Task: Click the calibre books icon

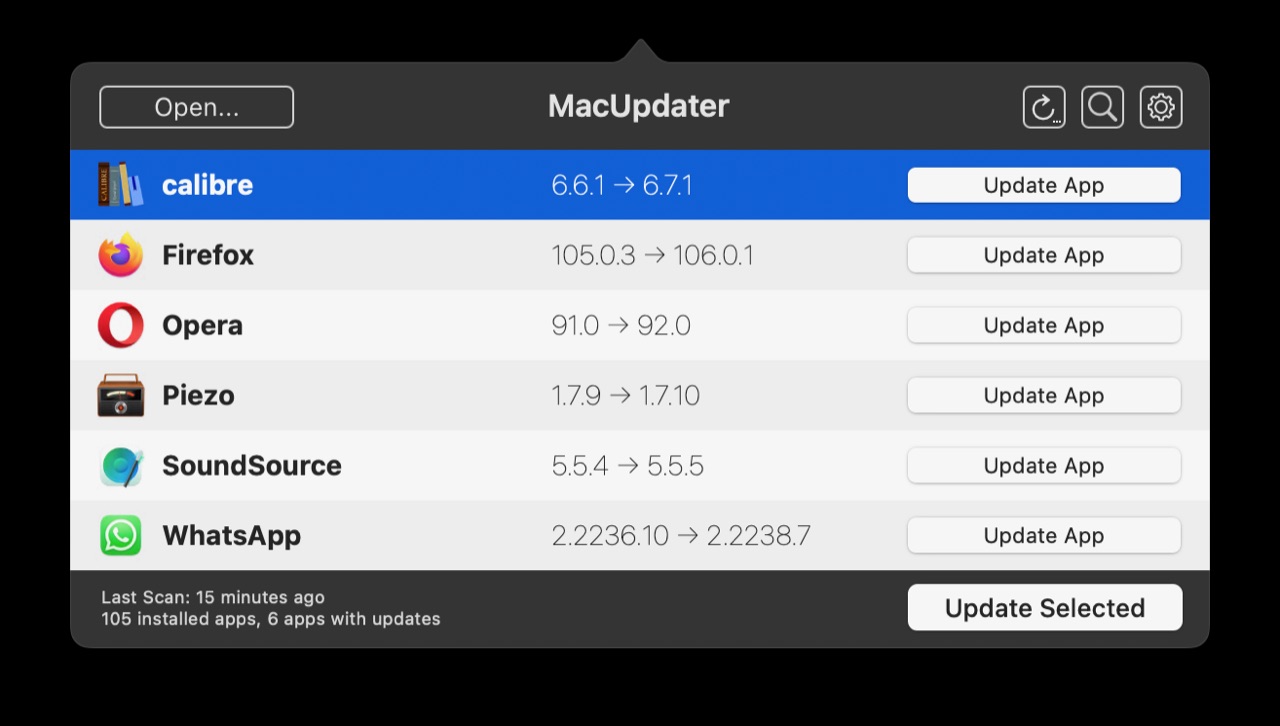Action: click(x=120, y=185)
